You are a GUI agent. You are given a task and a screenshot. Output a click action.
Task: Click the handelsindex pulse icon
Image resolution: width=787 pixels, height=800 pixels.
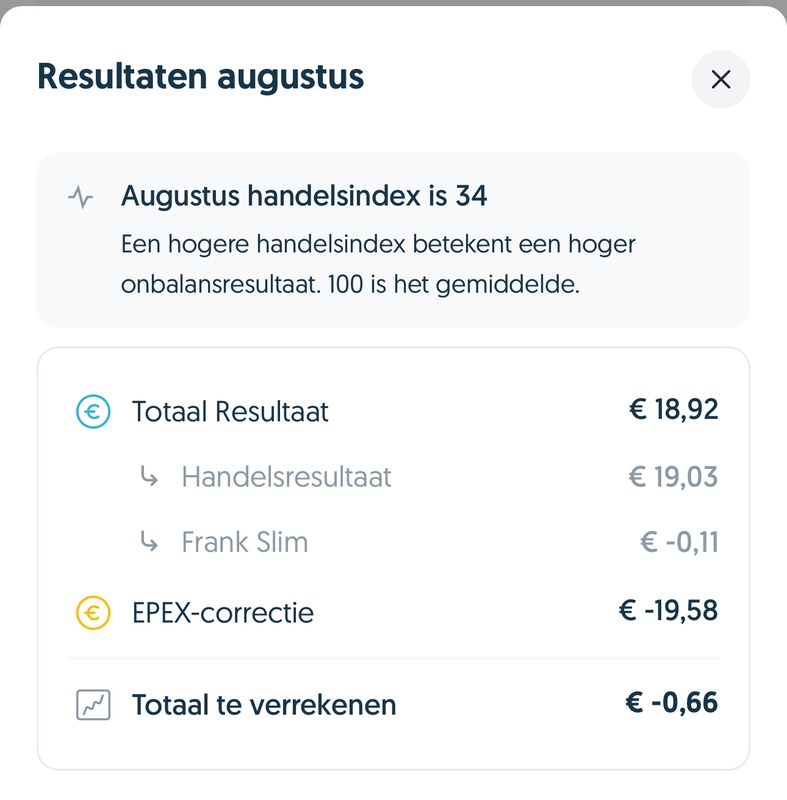[81, 197]
